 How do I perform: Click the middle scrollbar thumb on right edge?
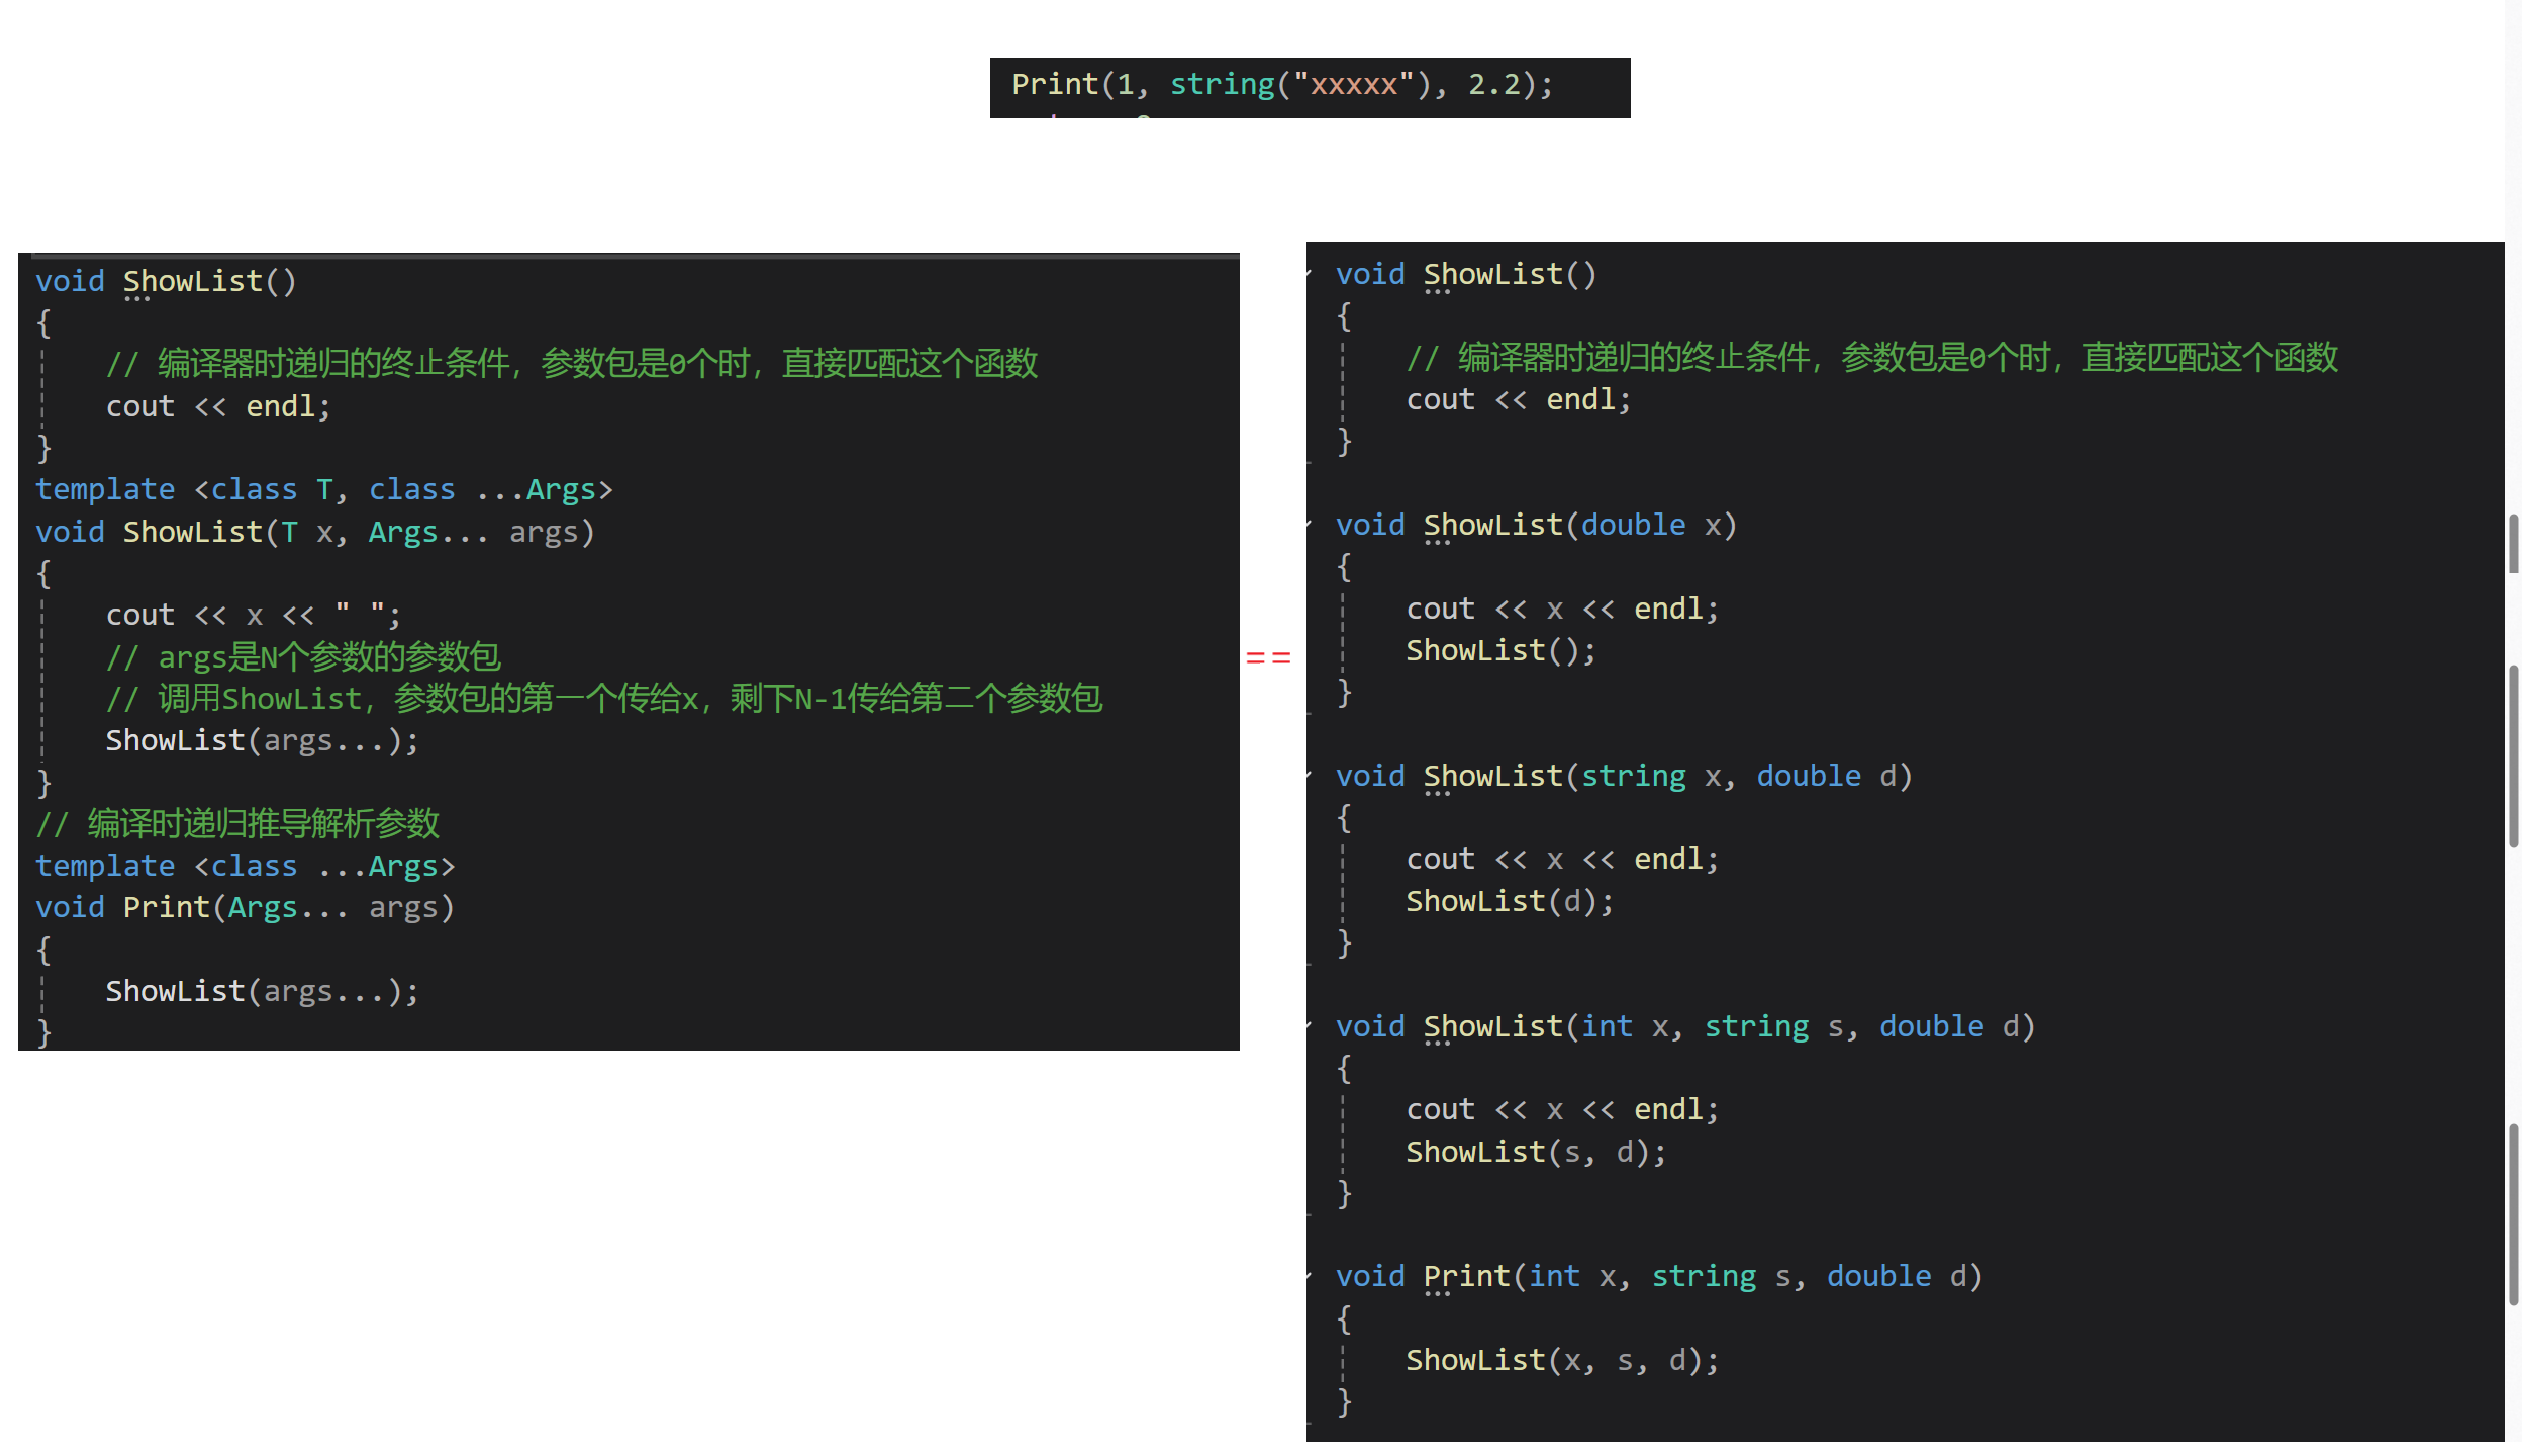(2513, 755)
